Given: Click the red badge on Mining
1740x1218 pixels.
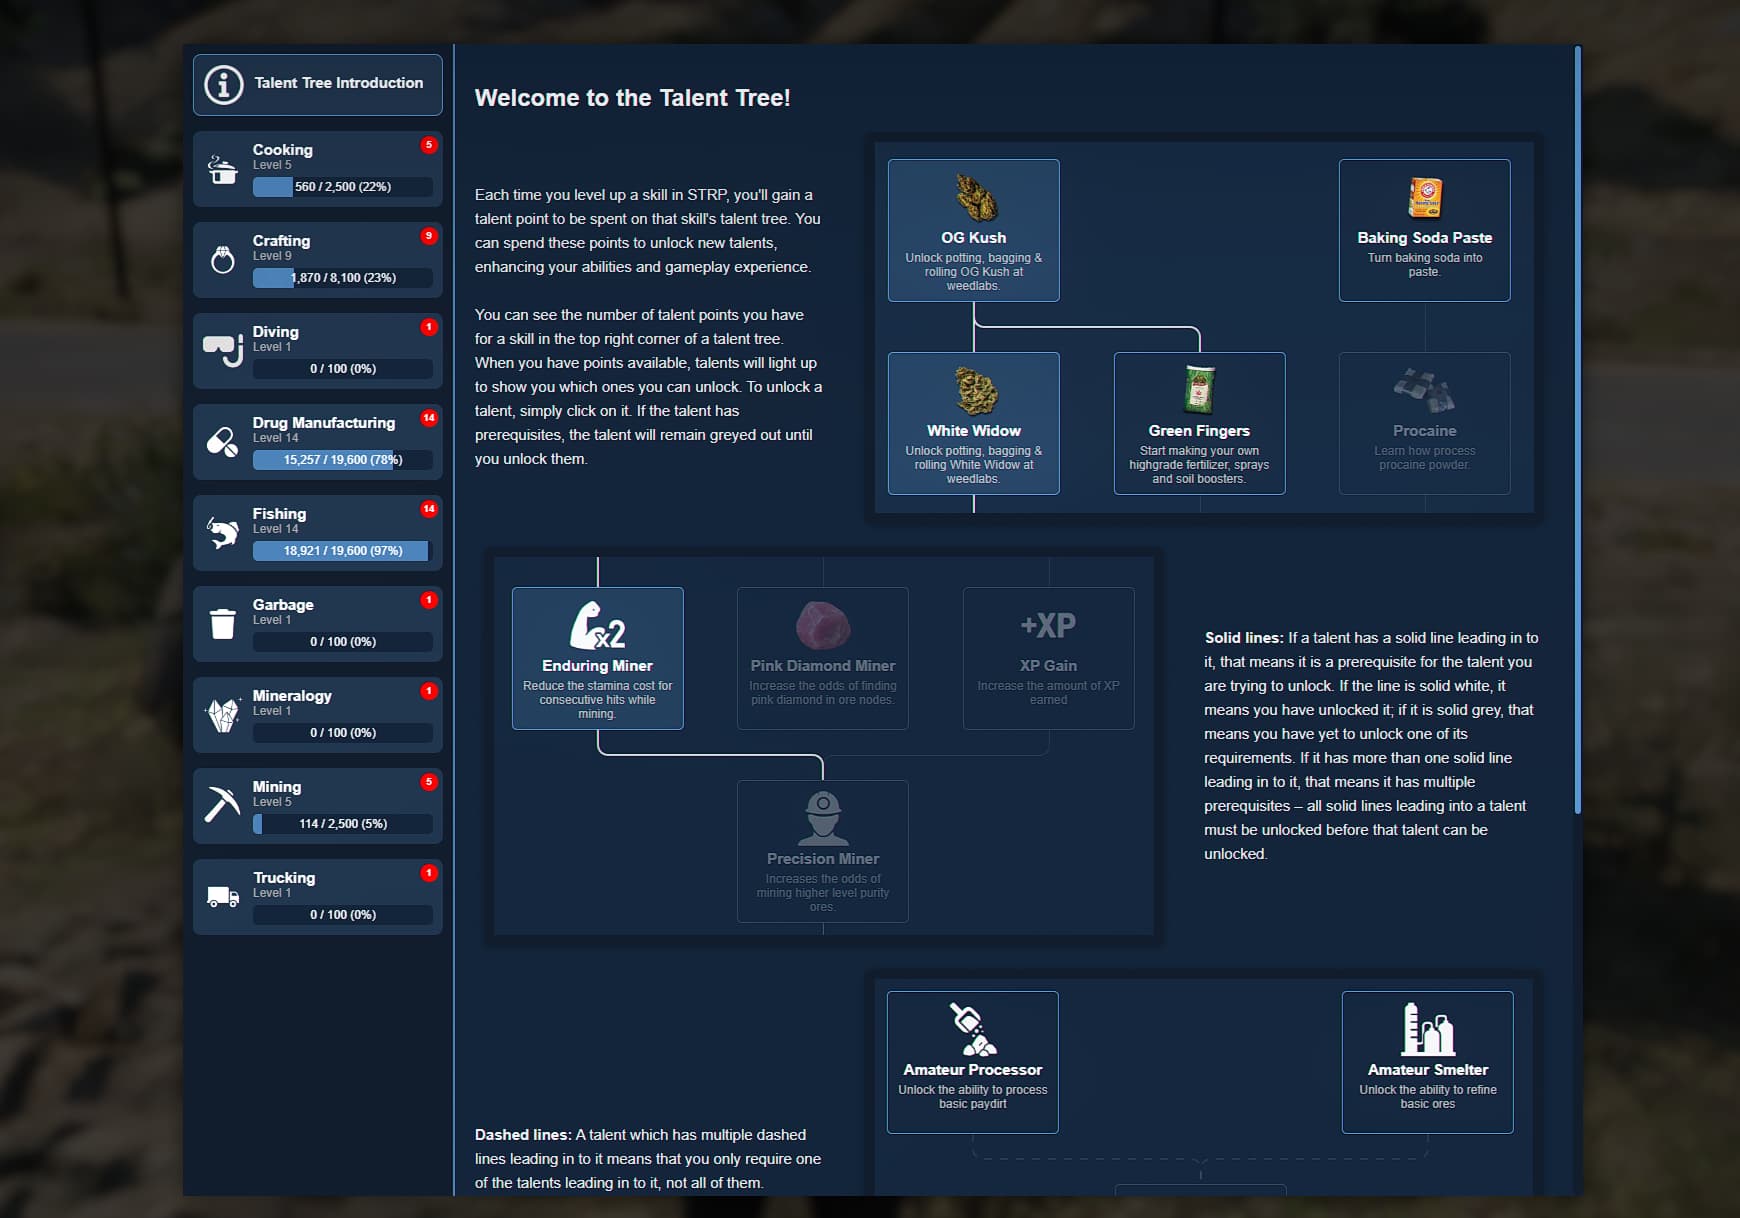Looking at the screenshot, I should (429, 782).
